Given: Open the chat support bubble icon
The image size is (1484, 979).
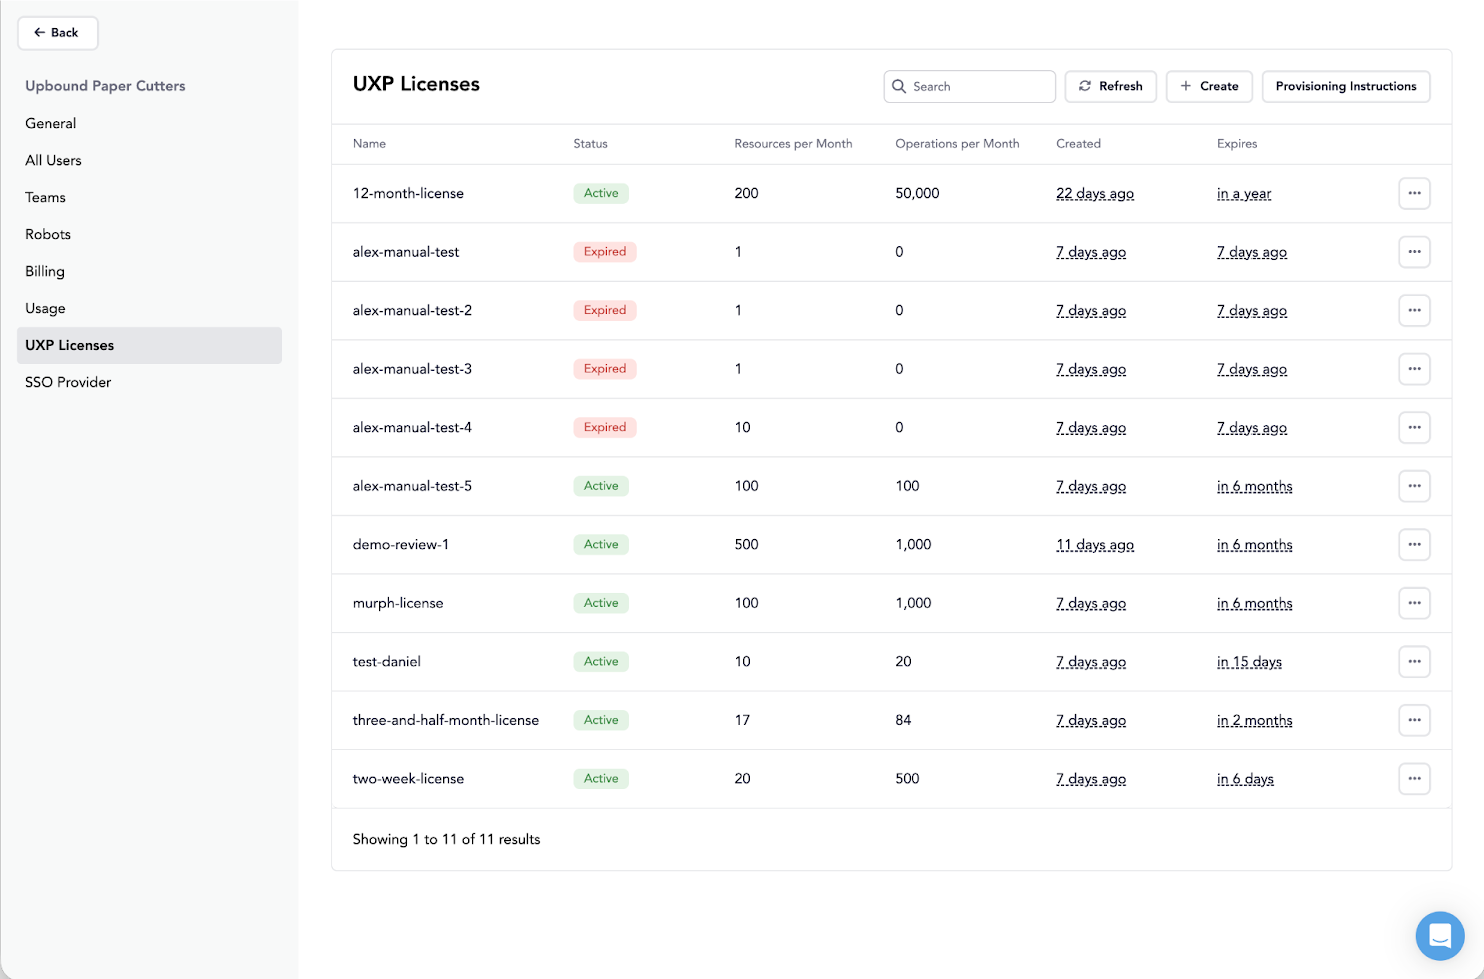Looking at the screenshot, I should 1439,936.
